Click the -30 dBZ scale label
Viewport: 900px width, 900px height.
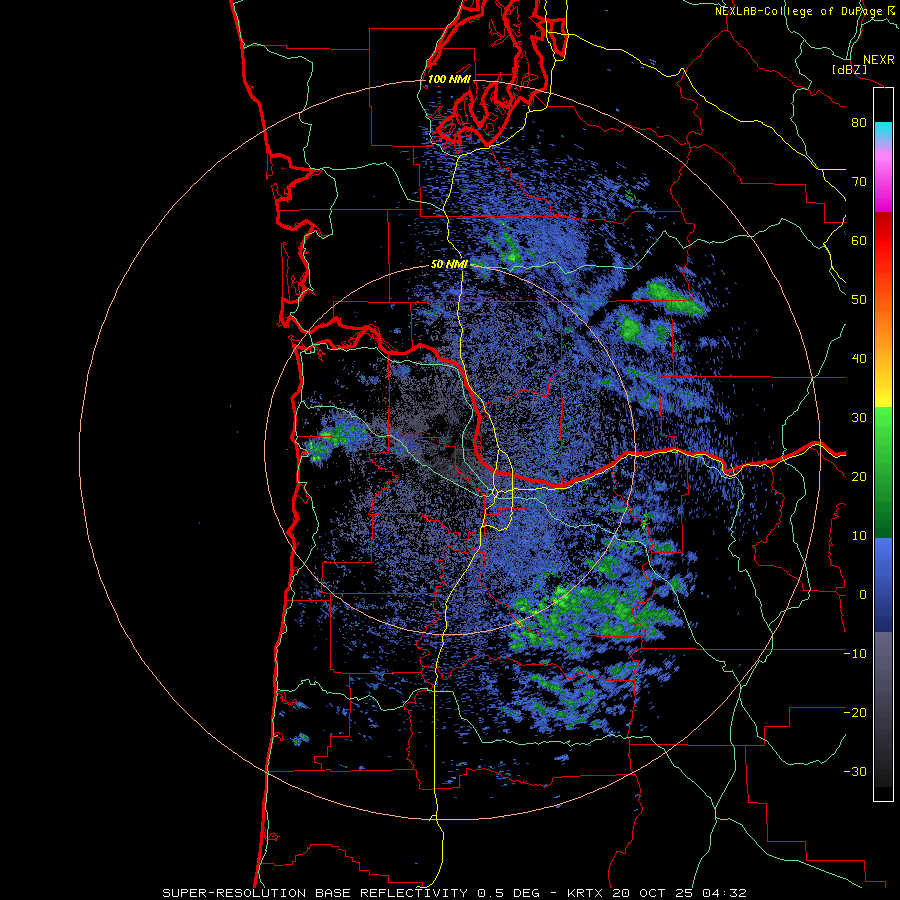(x=855, y=771)
